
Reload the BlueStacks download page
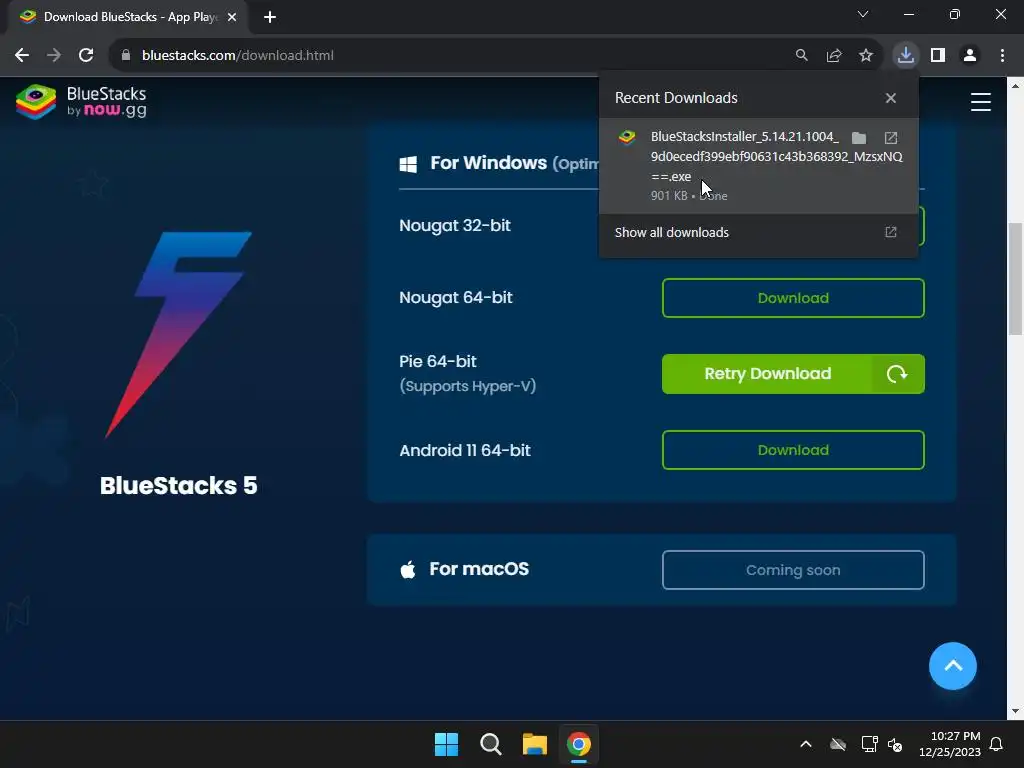click(x=86, y=56)
